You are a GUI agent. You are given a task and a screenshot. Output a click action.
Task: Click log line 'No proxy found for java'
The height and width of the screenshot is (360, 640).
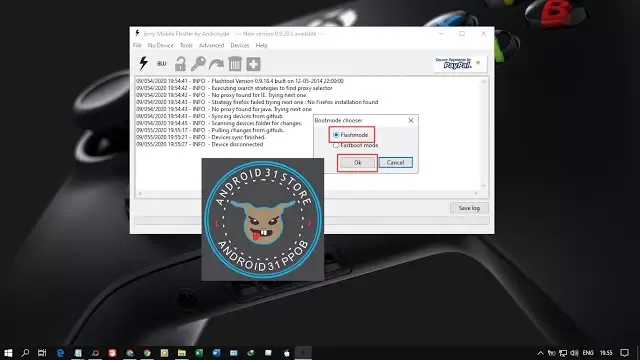pos(224,109)
